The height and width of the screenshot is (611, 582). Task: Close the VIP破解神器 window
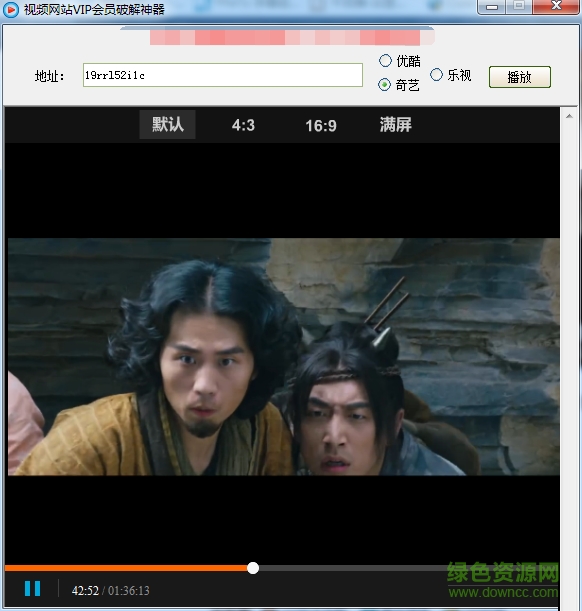[556, 7]
